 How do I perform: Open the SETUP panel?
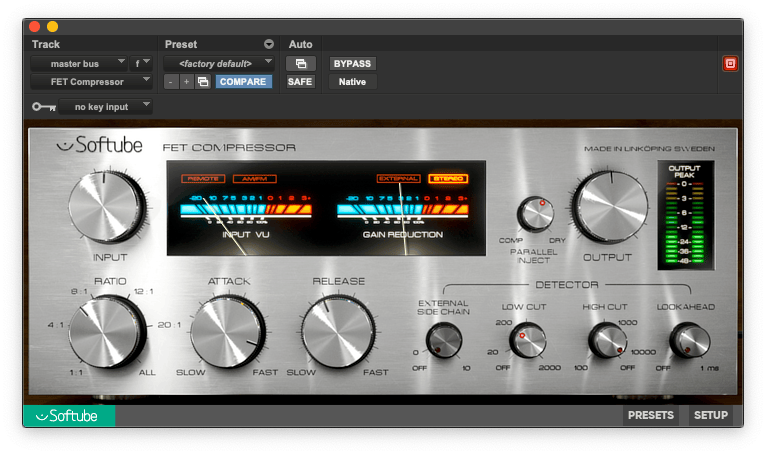pyautogui.click(x=711, y=415)
